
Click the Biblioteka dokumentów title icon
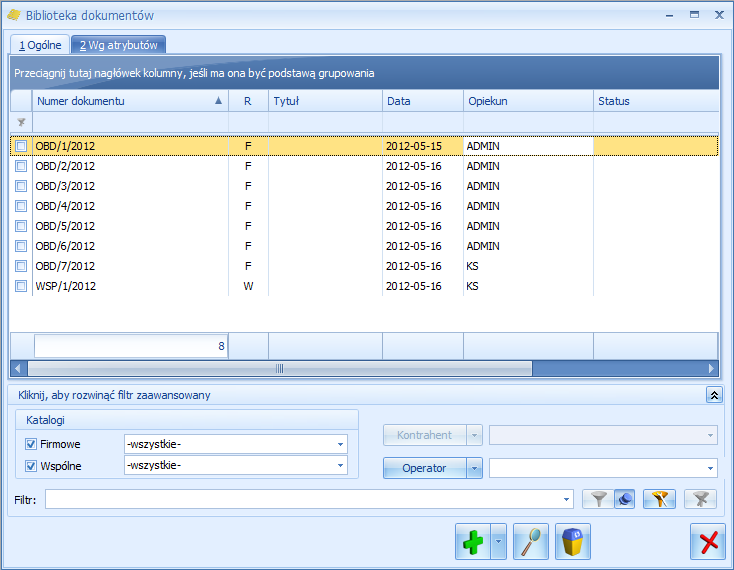[x=14, y=15]
